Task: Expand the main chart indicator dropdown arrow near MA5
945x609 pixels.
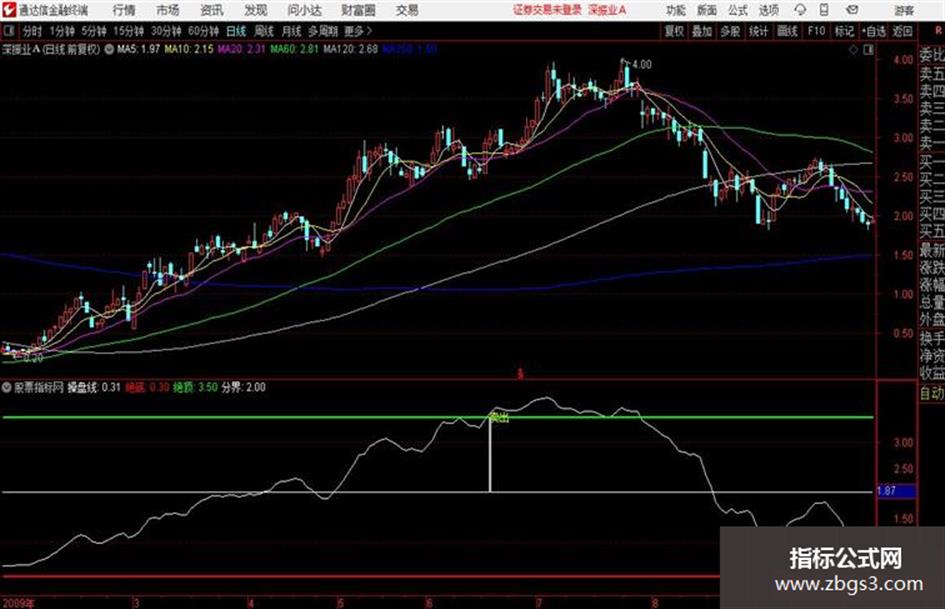Action: (109, 49)
